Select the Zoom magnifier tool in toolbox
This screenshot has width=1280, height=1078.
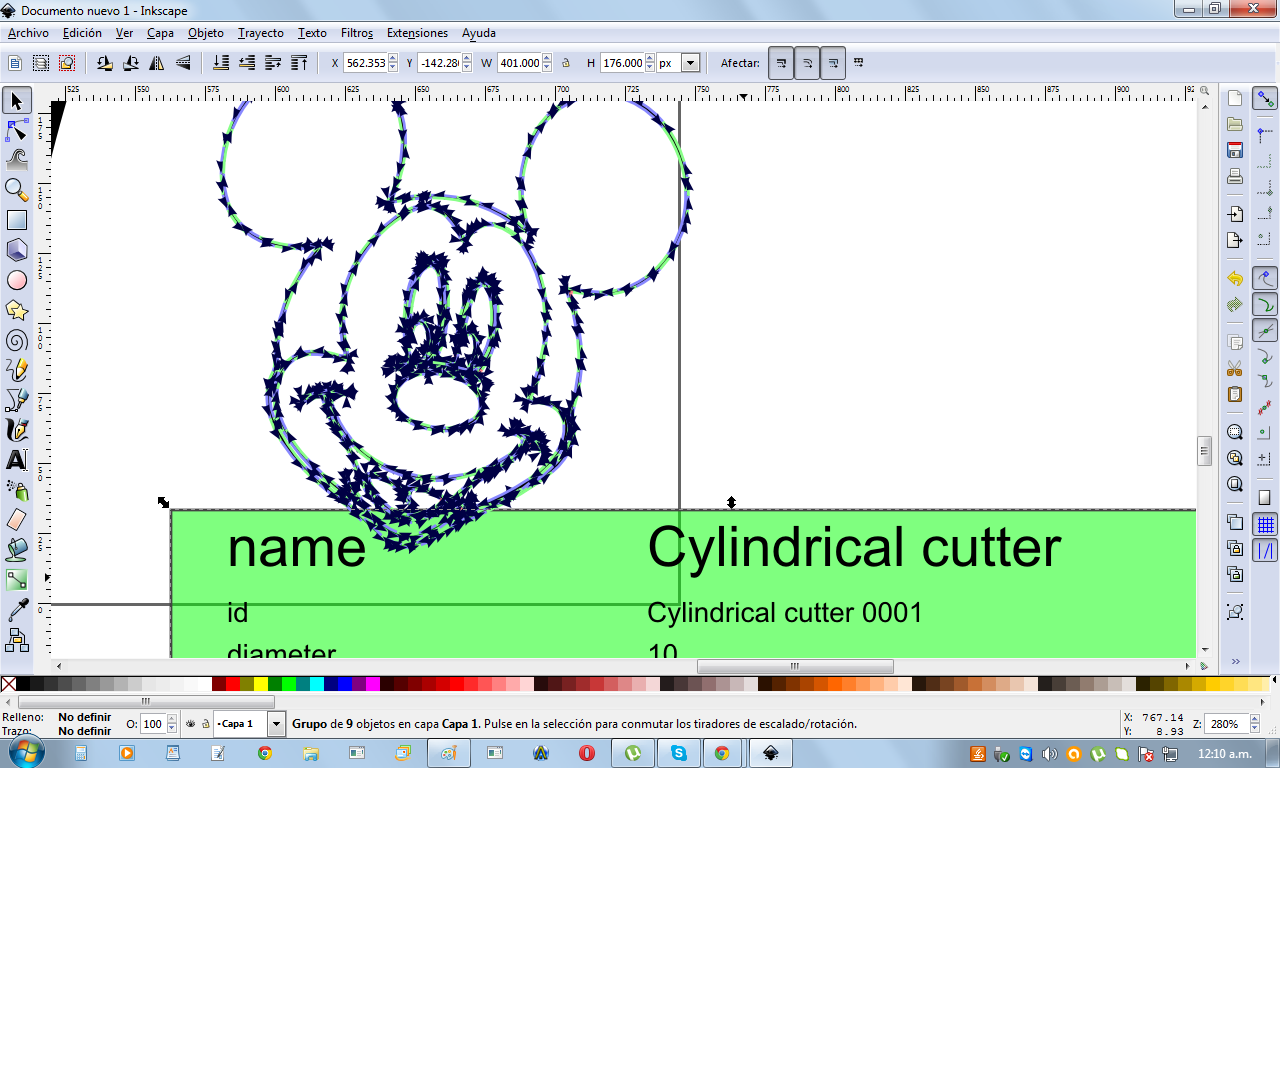[17, 189]
